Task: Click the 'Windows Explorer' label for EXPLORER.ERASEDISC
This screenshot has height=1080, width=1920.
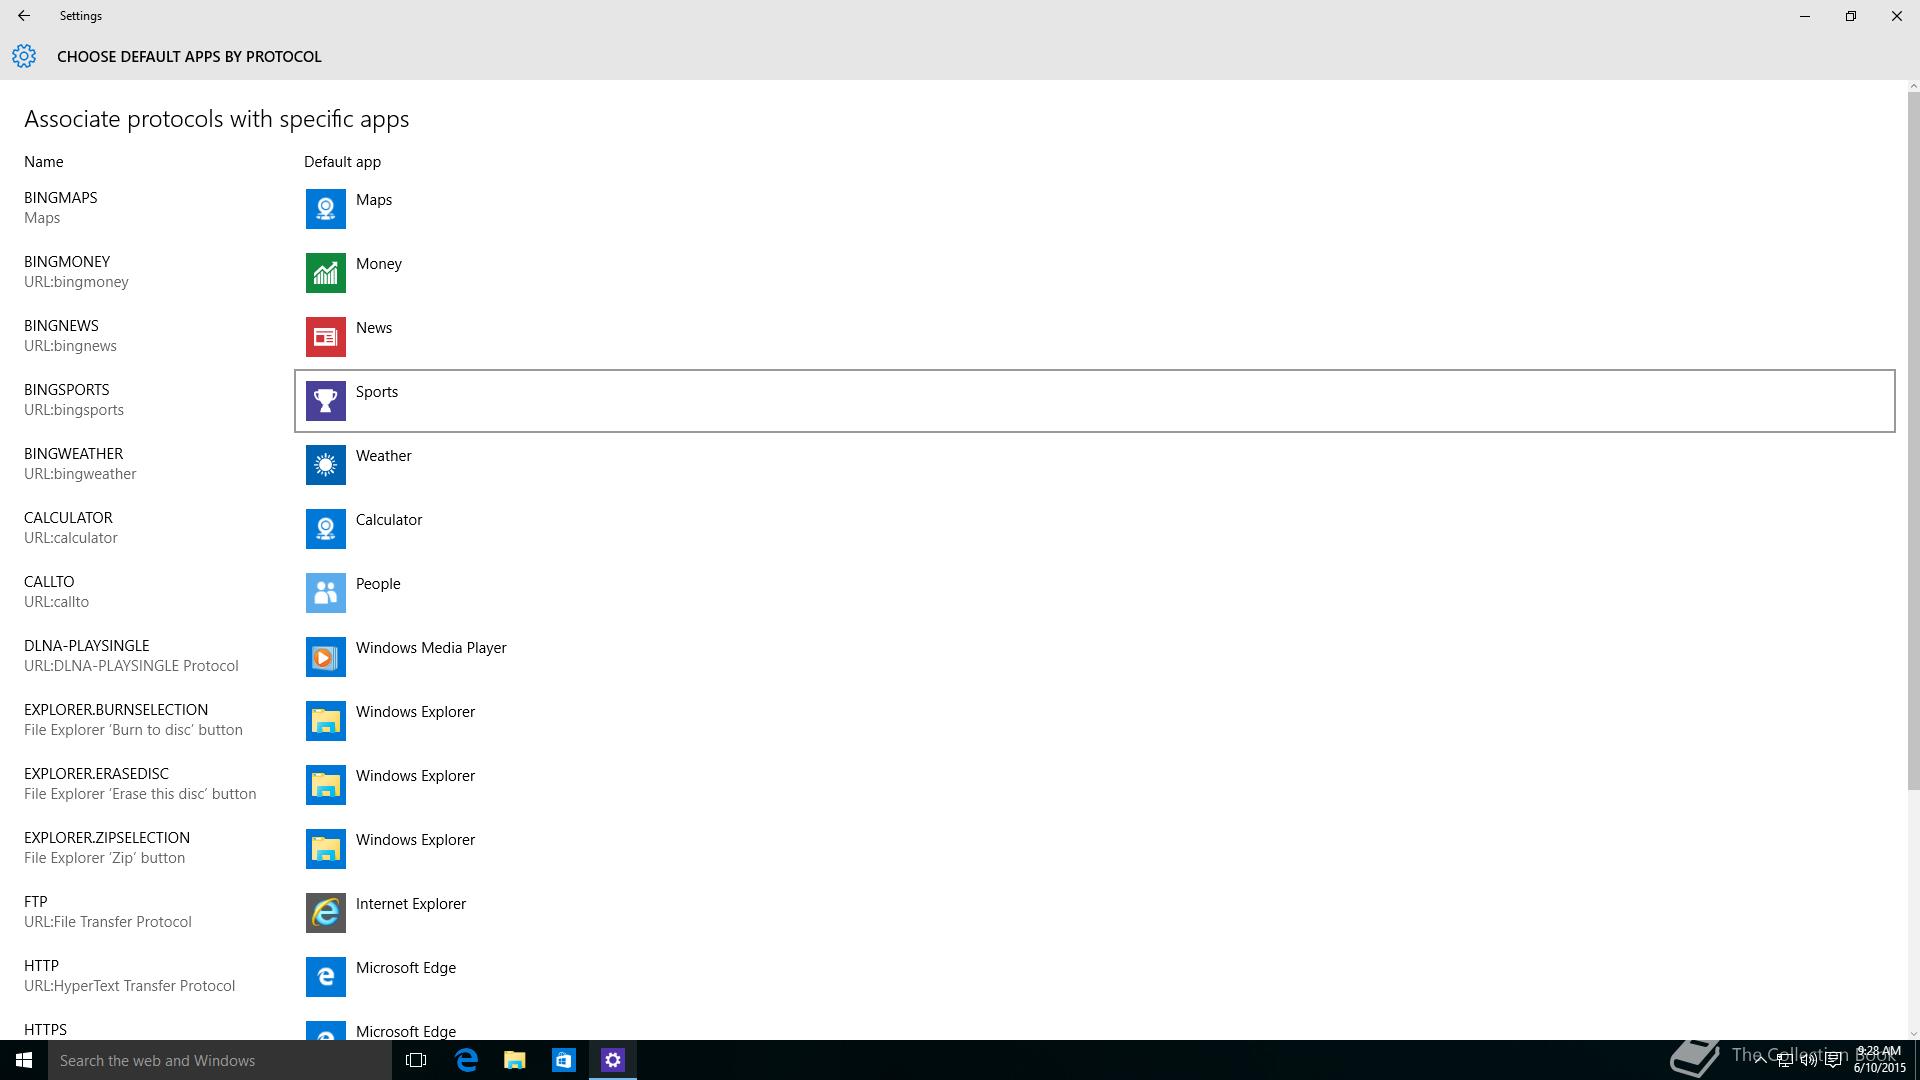Action: pyautogui.click(x=415, y=776)
